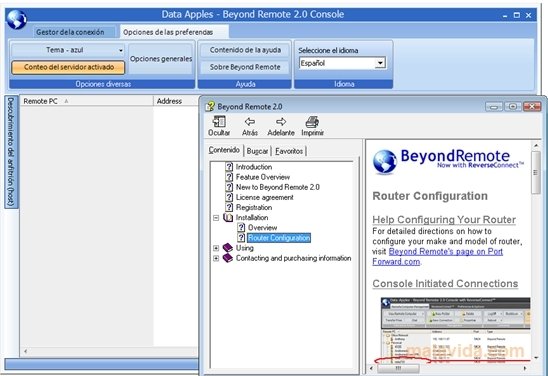
Task: Open the Favoritos tab in help
Action: click(x=289, y=151)
